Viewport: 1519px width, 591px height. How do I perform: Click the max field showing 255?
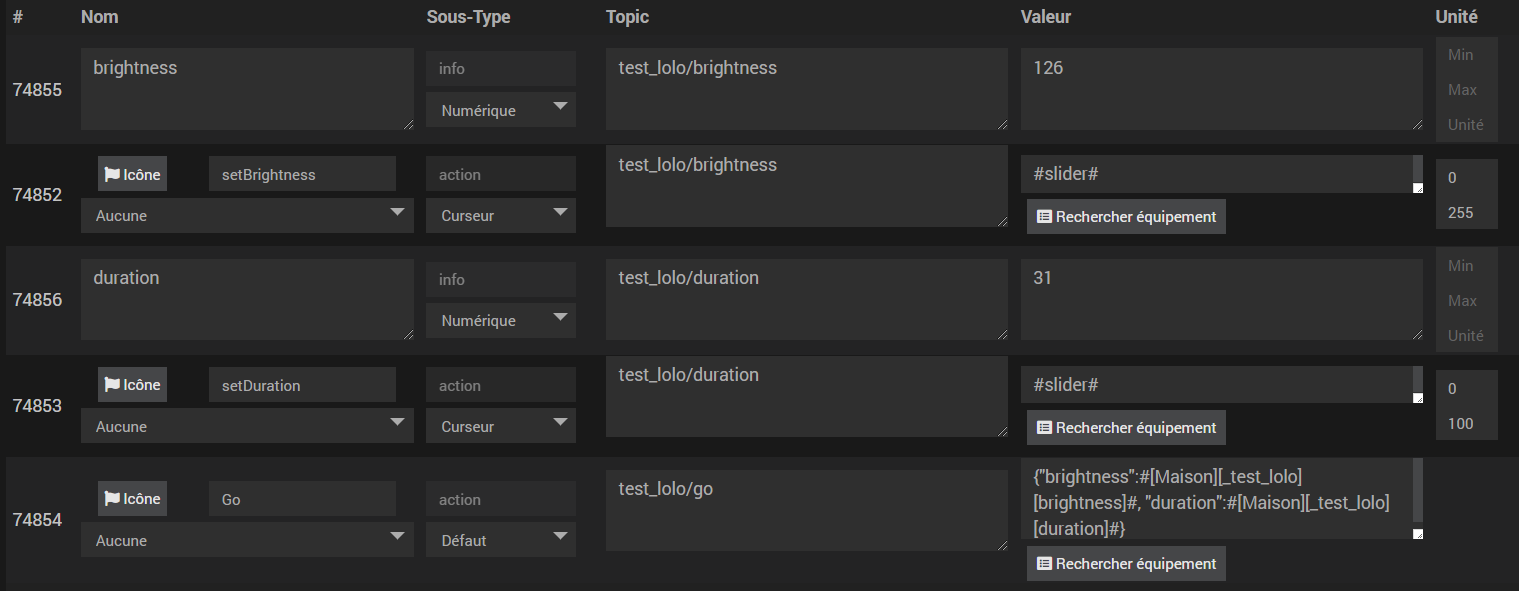1466,213
